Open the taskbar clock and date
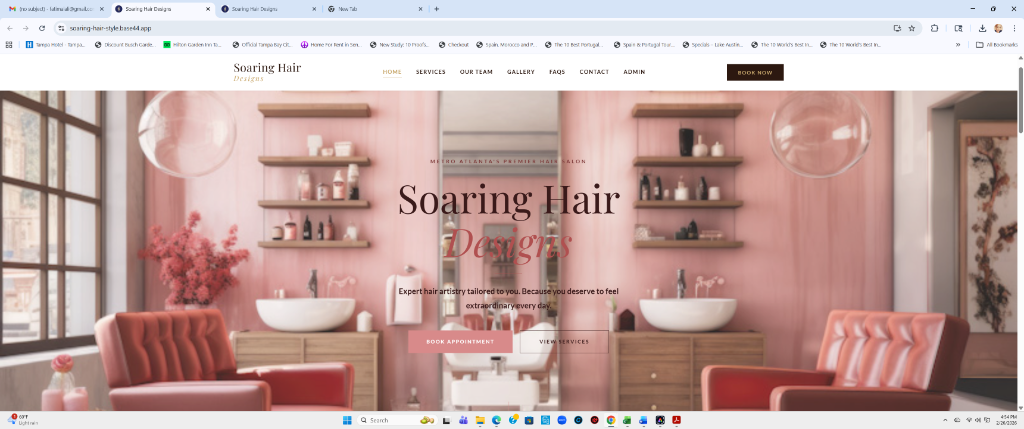 pyautogui.click(x=1008, y=420)
